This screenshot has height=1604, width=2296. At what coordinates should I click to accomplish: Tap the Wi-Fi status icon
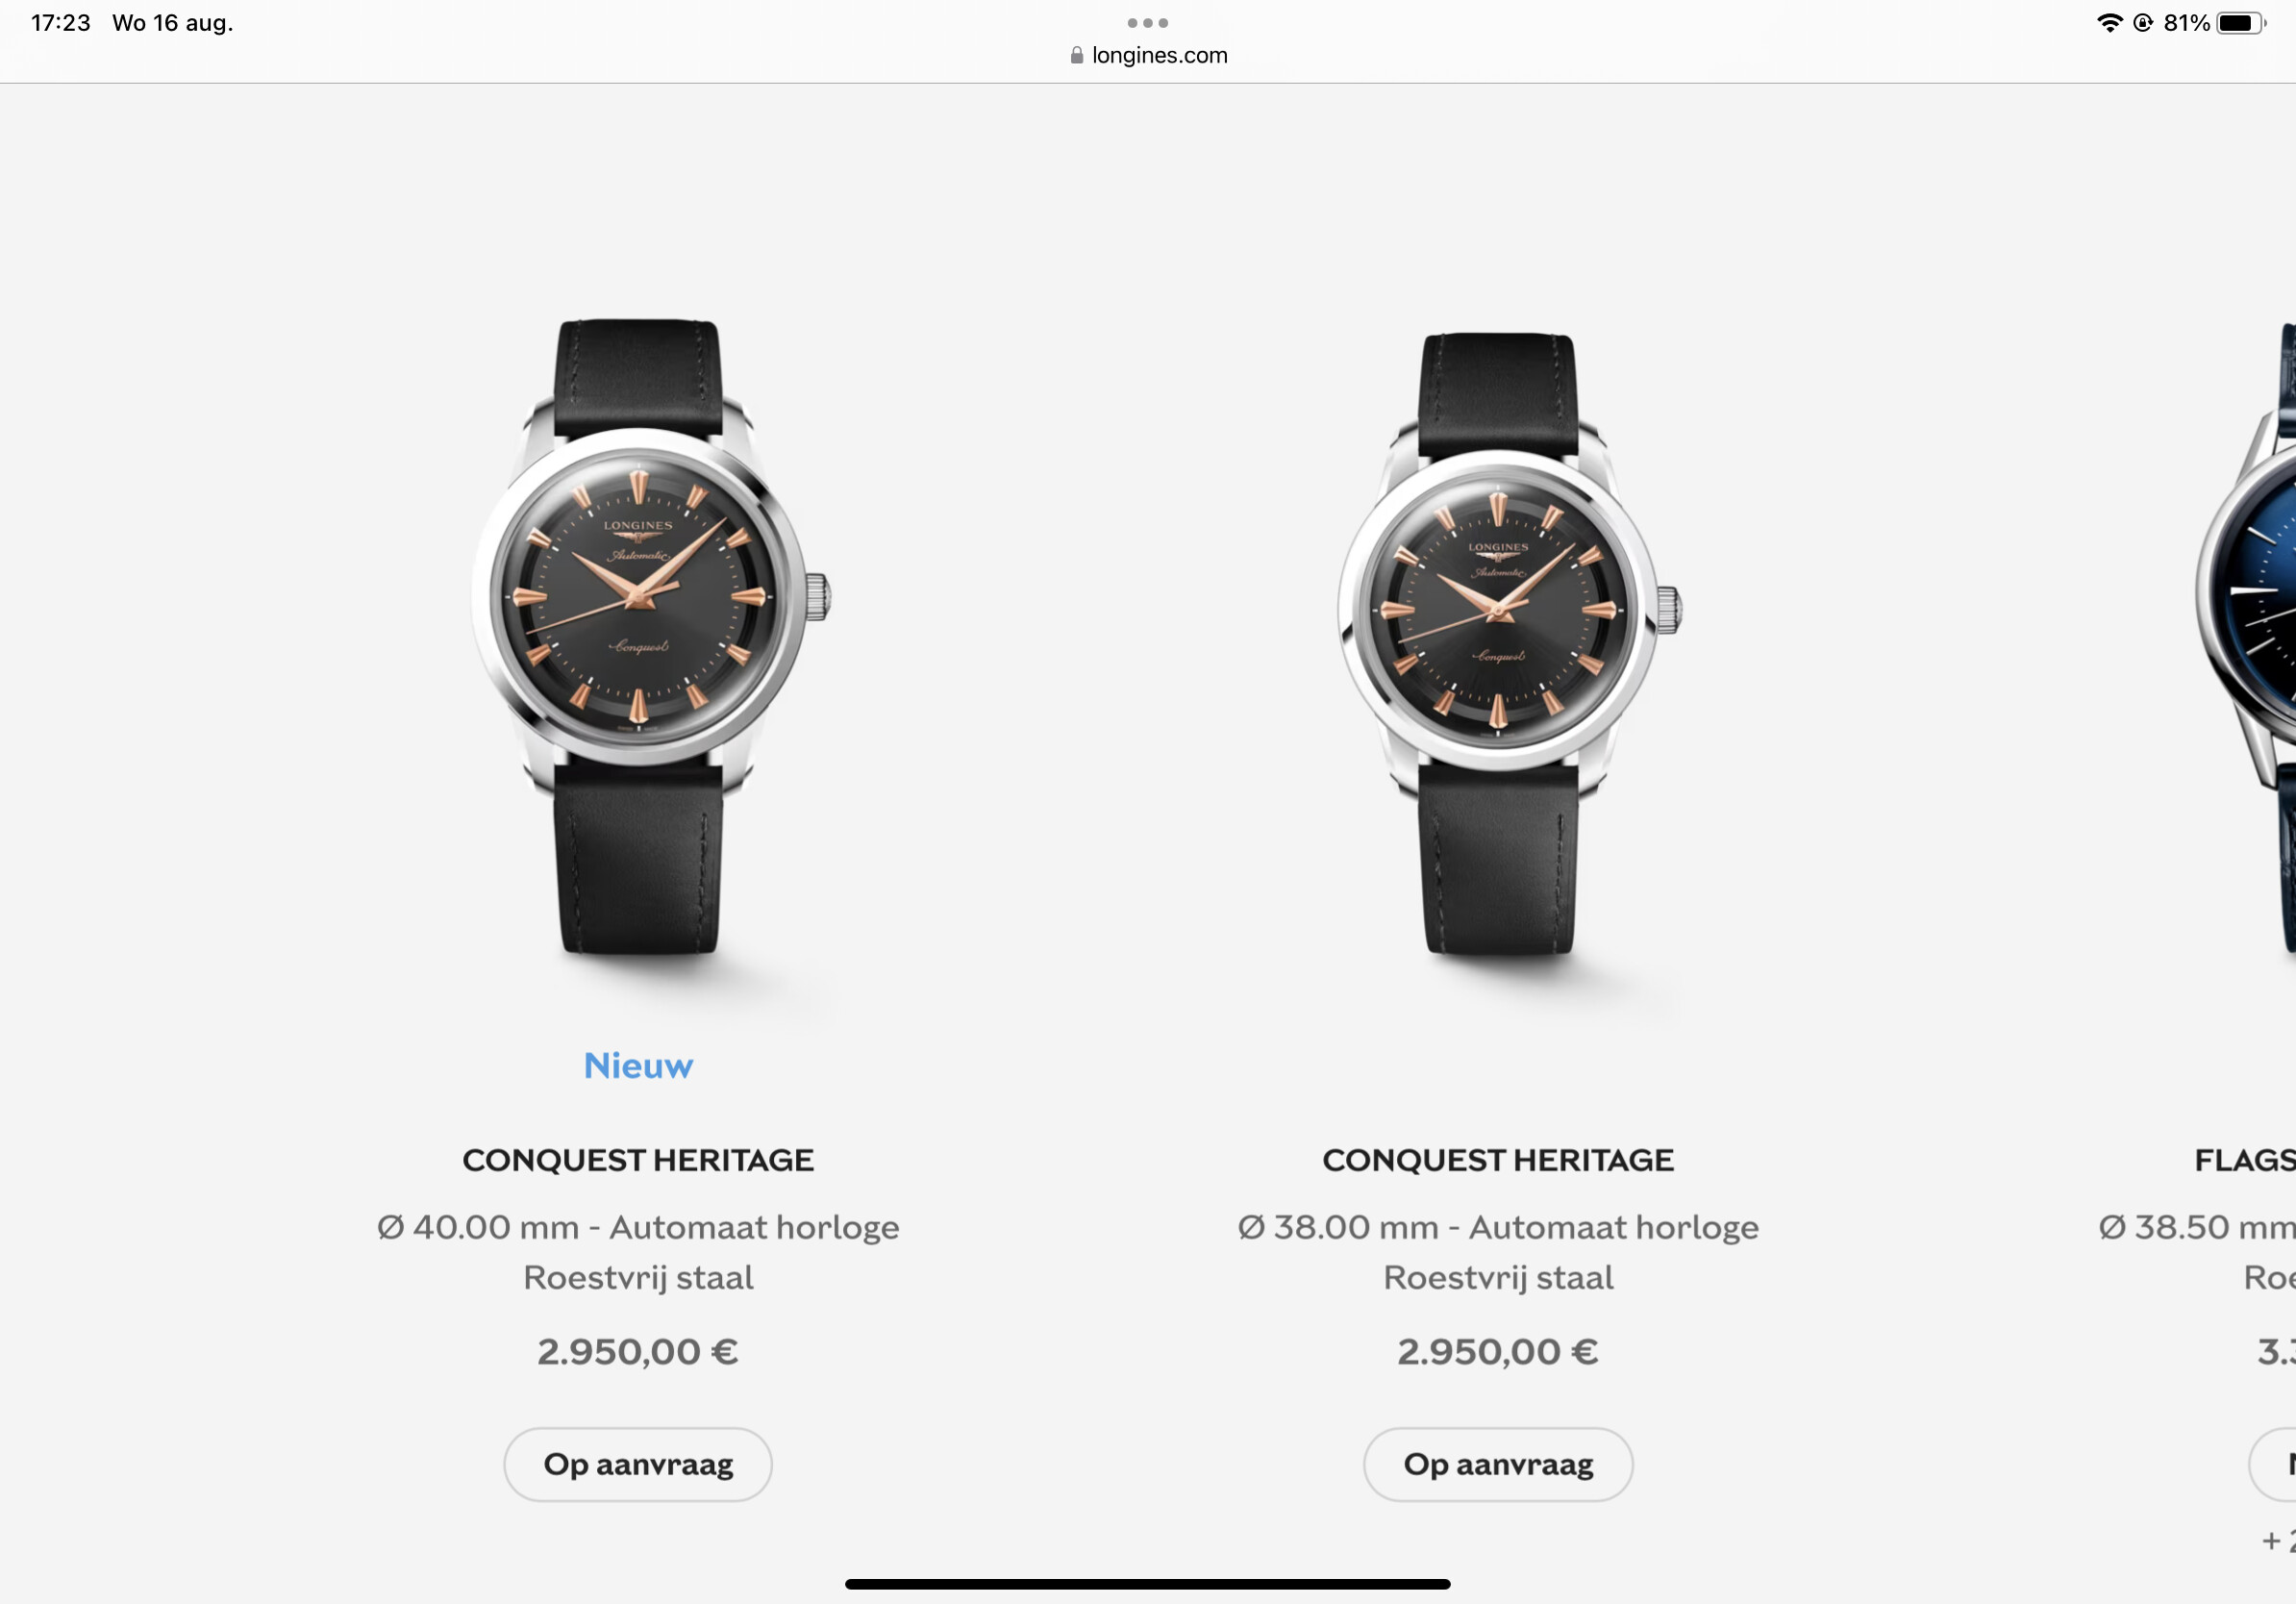pos(2110,23)
